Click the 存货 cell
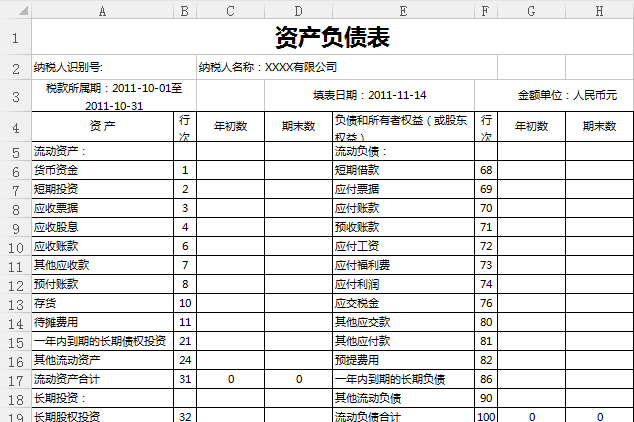 click(x=102, y=303)
